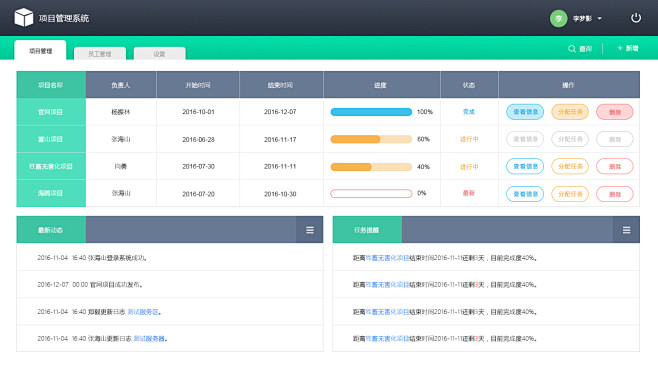The width and height of the screenshot is (658, 370).
Task: Click the 最新动态 panel title
Action: coord(50,230)
